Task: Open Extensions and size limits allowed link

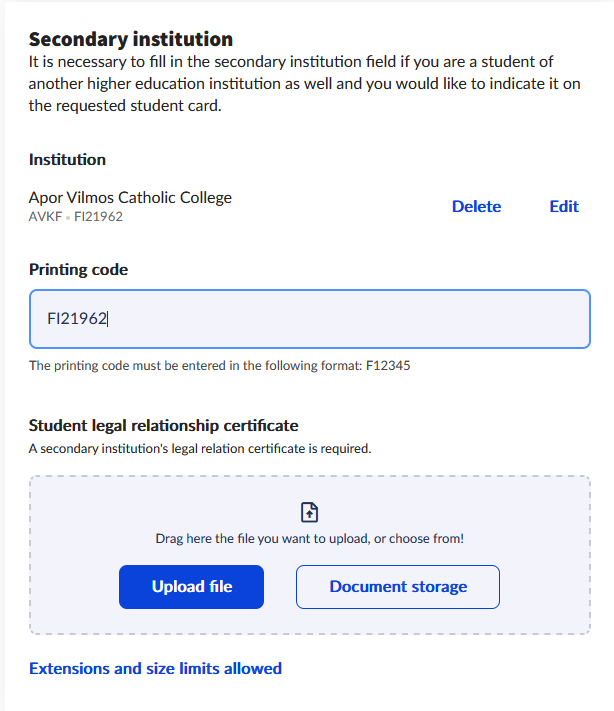Action: [155, 669]
